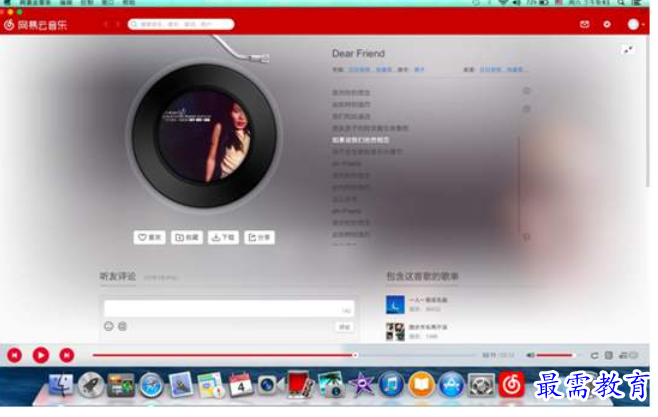Open the blue source link at right
Viewport: 658px width, 417px height.
coord(504,70)
